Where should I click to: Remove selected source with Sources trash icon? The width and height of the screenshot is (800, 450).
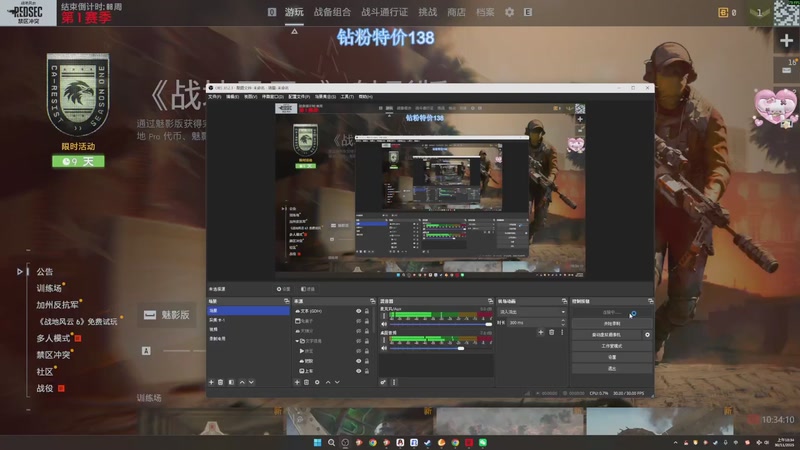click(x=306, y=382)
